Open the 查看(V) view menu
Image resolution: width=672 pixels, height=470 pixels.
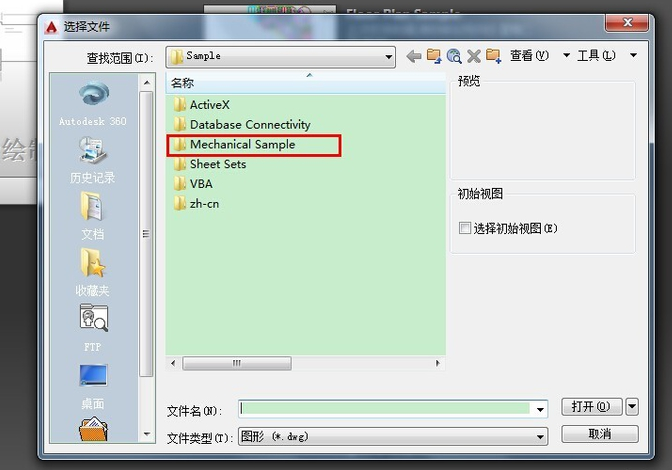529,56
